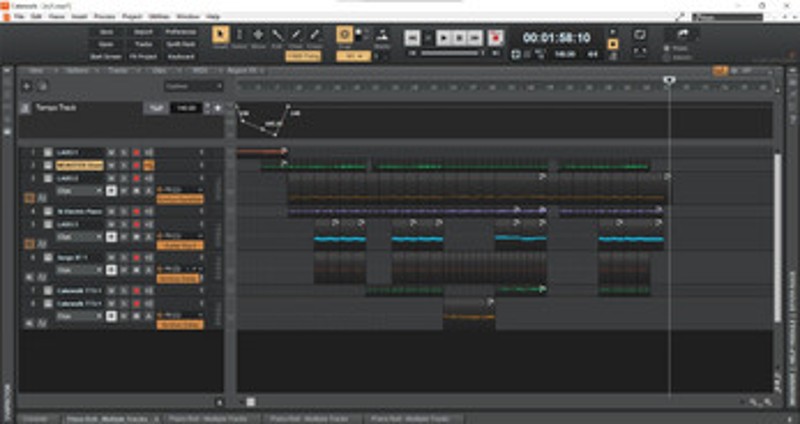
Task: Click the Start Screen button
Action: click(106, 57)
